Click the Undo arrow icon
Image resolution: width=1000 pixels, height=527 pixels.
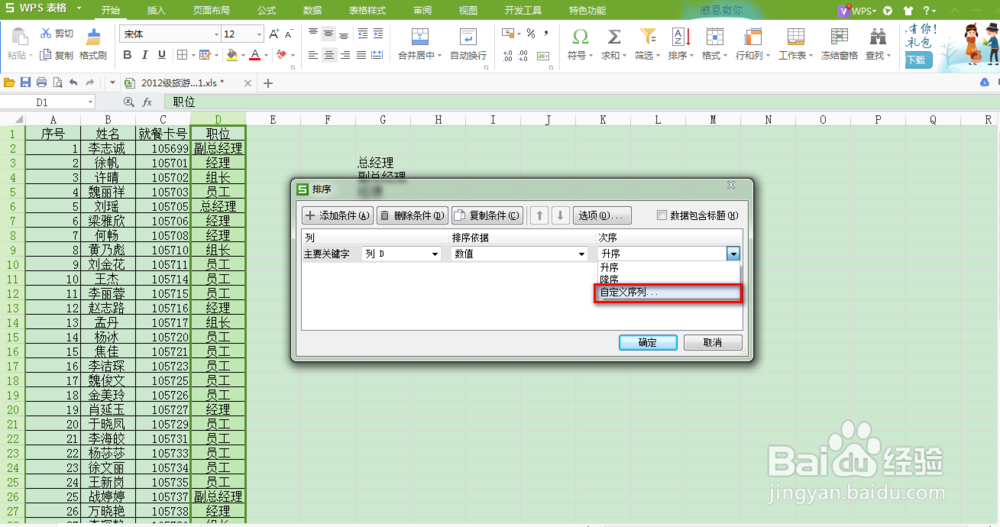tap(73, 82)
